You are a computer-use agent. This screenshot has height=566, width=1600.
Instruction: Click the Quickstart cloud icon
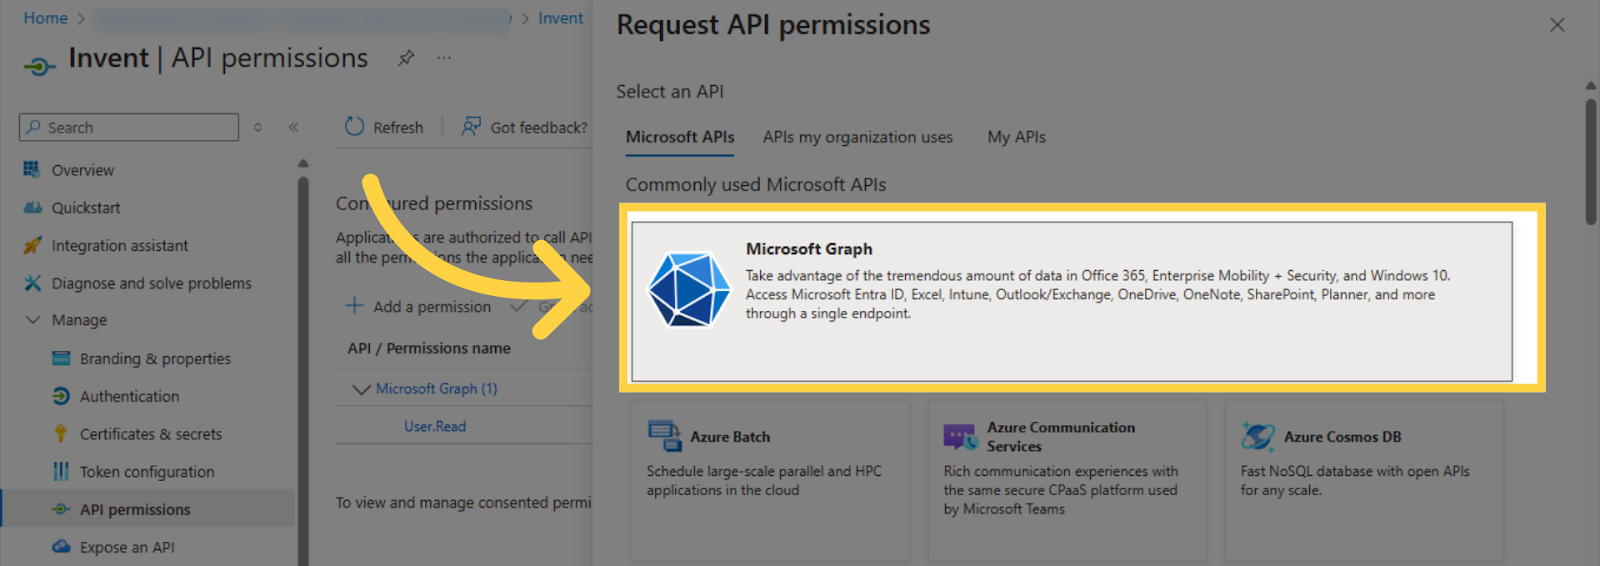tap(32, 208)
